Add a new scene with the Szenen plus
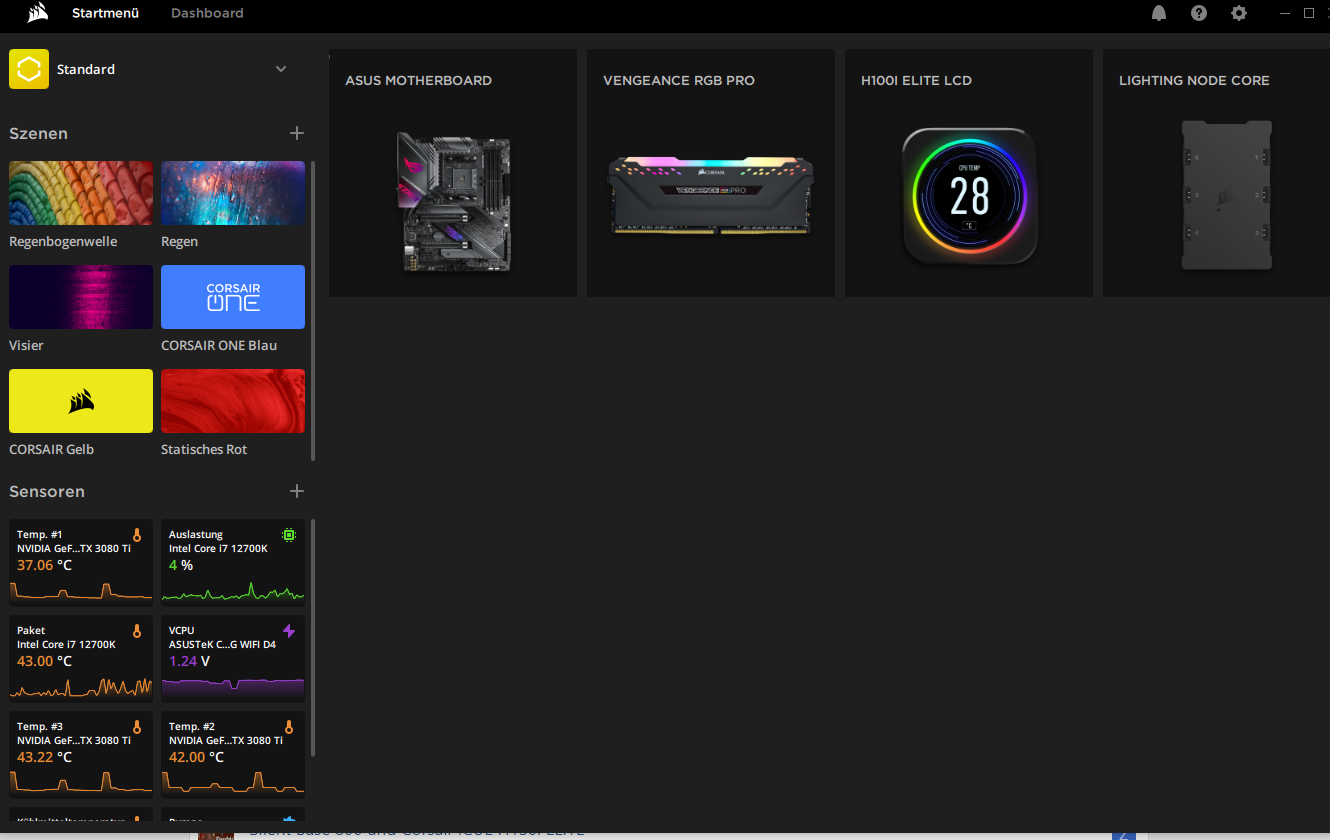The height and width of the screenshot is (840, 1330). click(297, 133)
